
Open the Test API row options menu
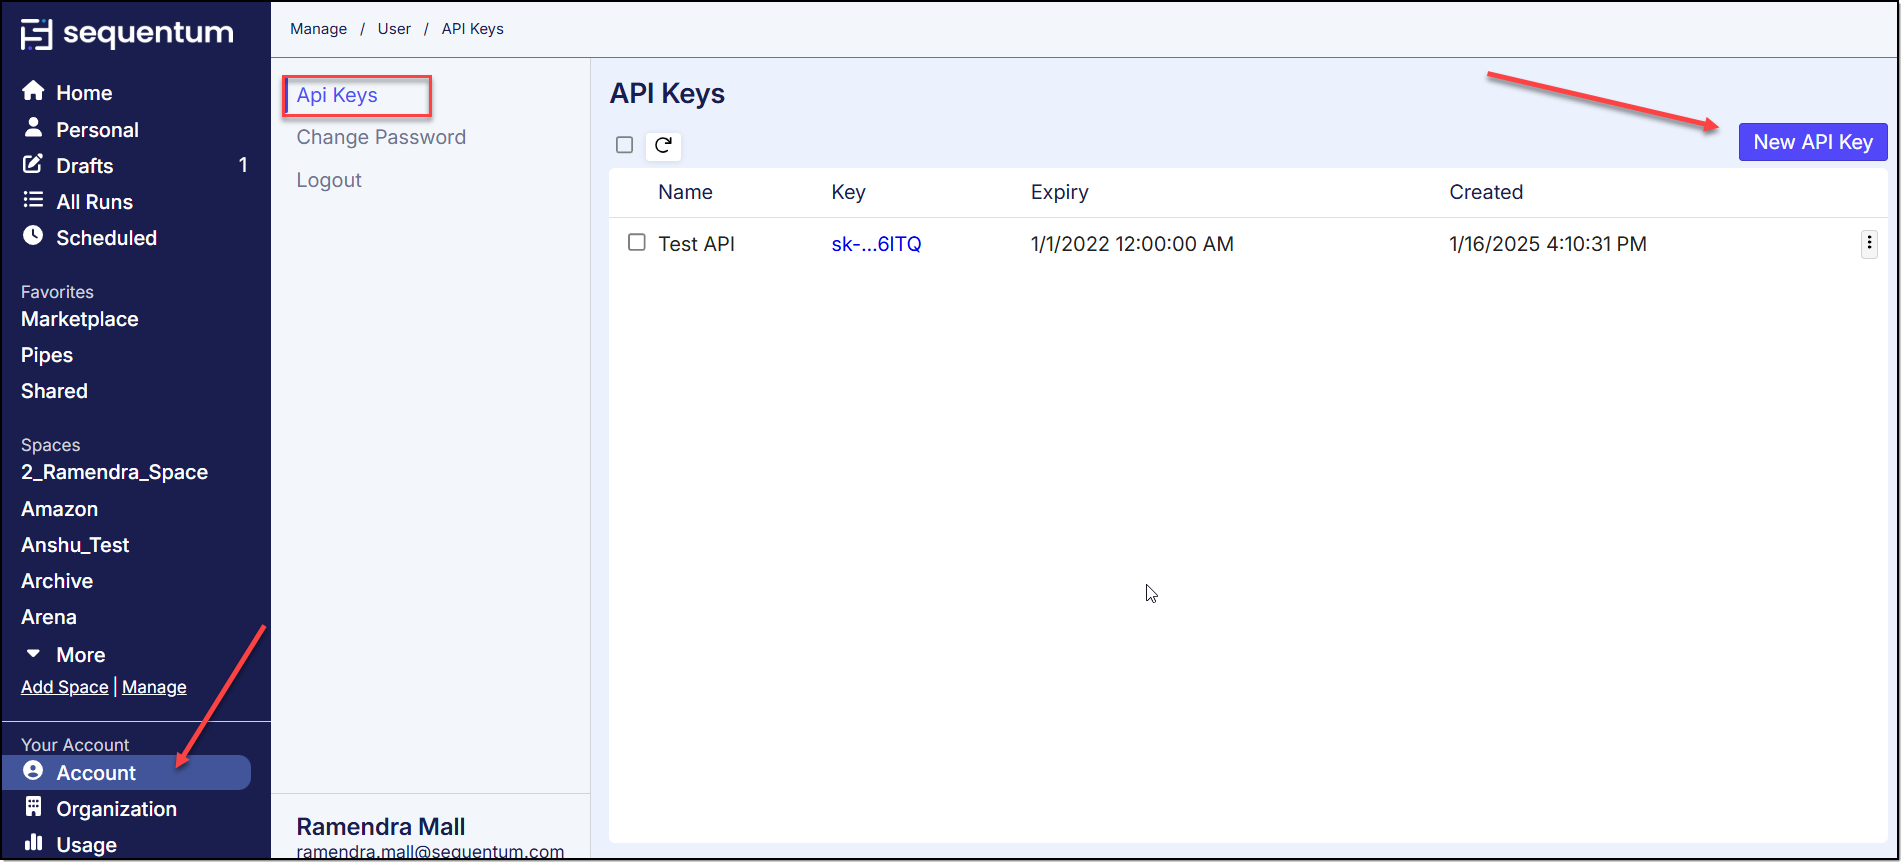click(x=1868, y=244)
